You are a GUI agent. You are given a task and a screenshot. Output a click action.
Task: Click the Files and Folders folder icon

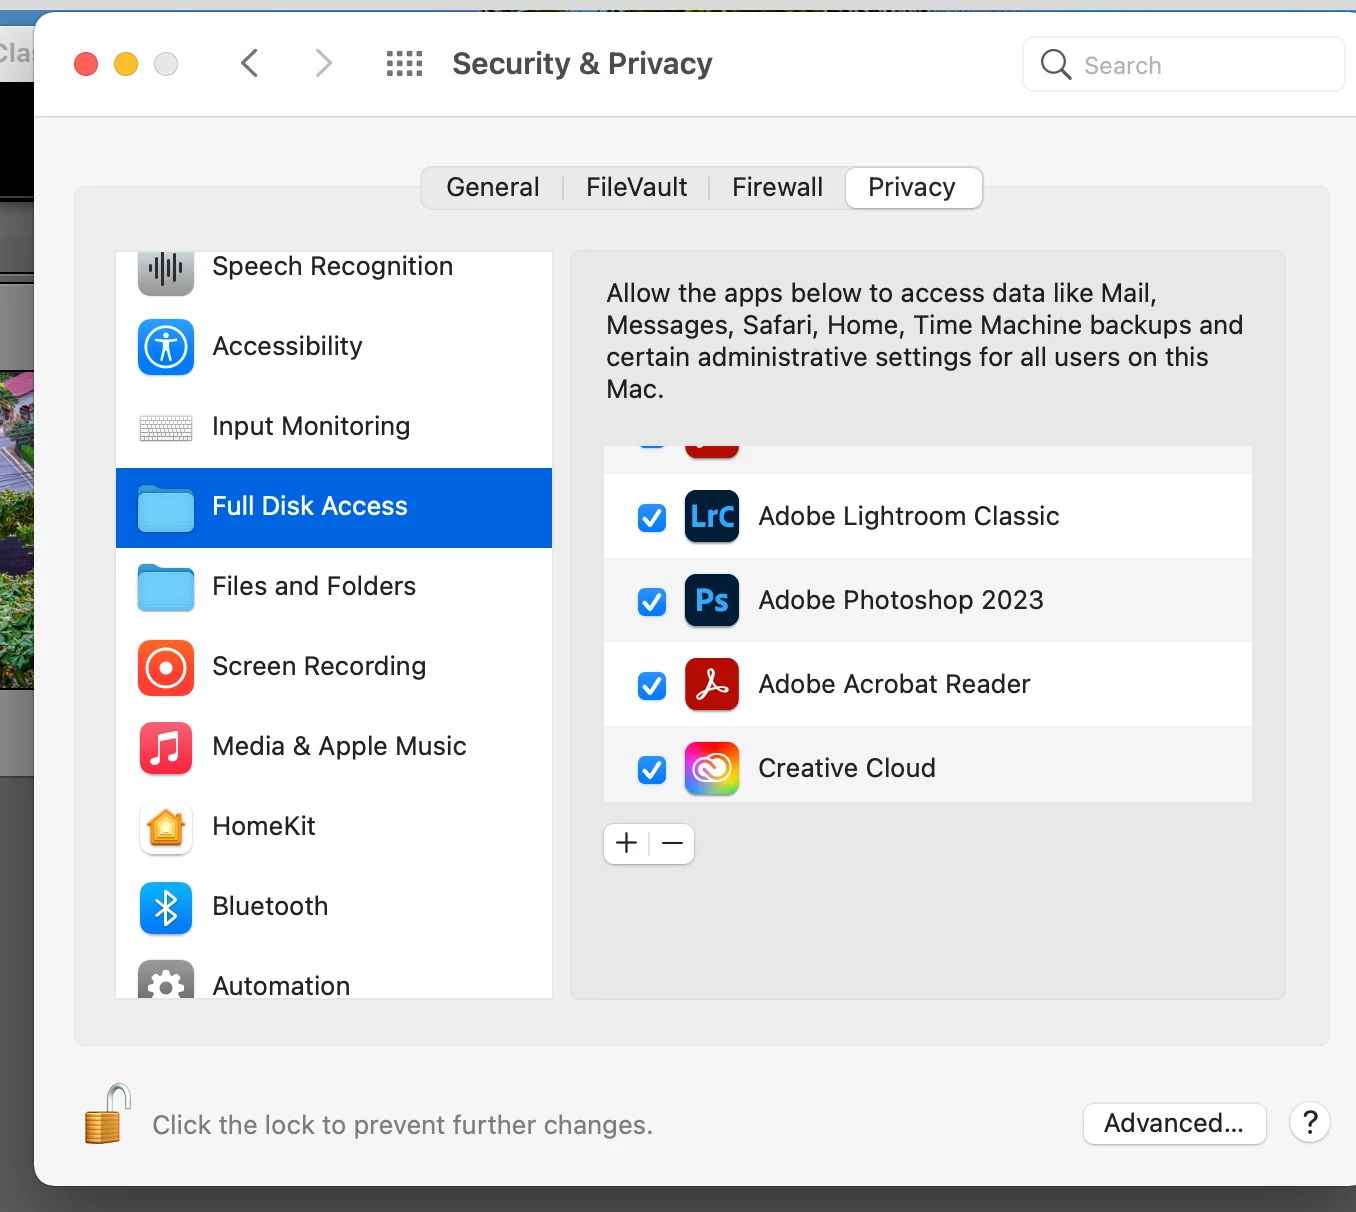pyautogui.click(x=166, y=588)
